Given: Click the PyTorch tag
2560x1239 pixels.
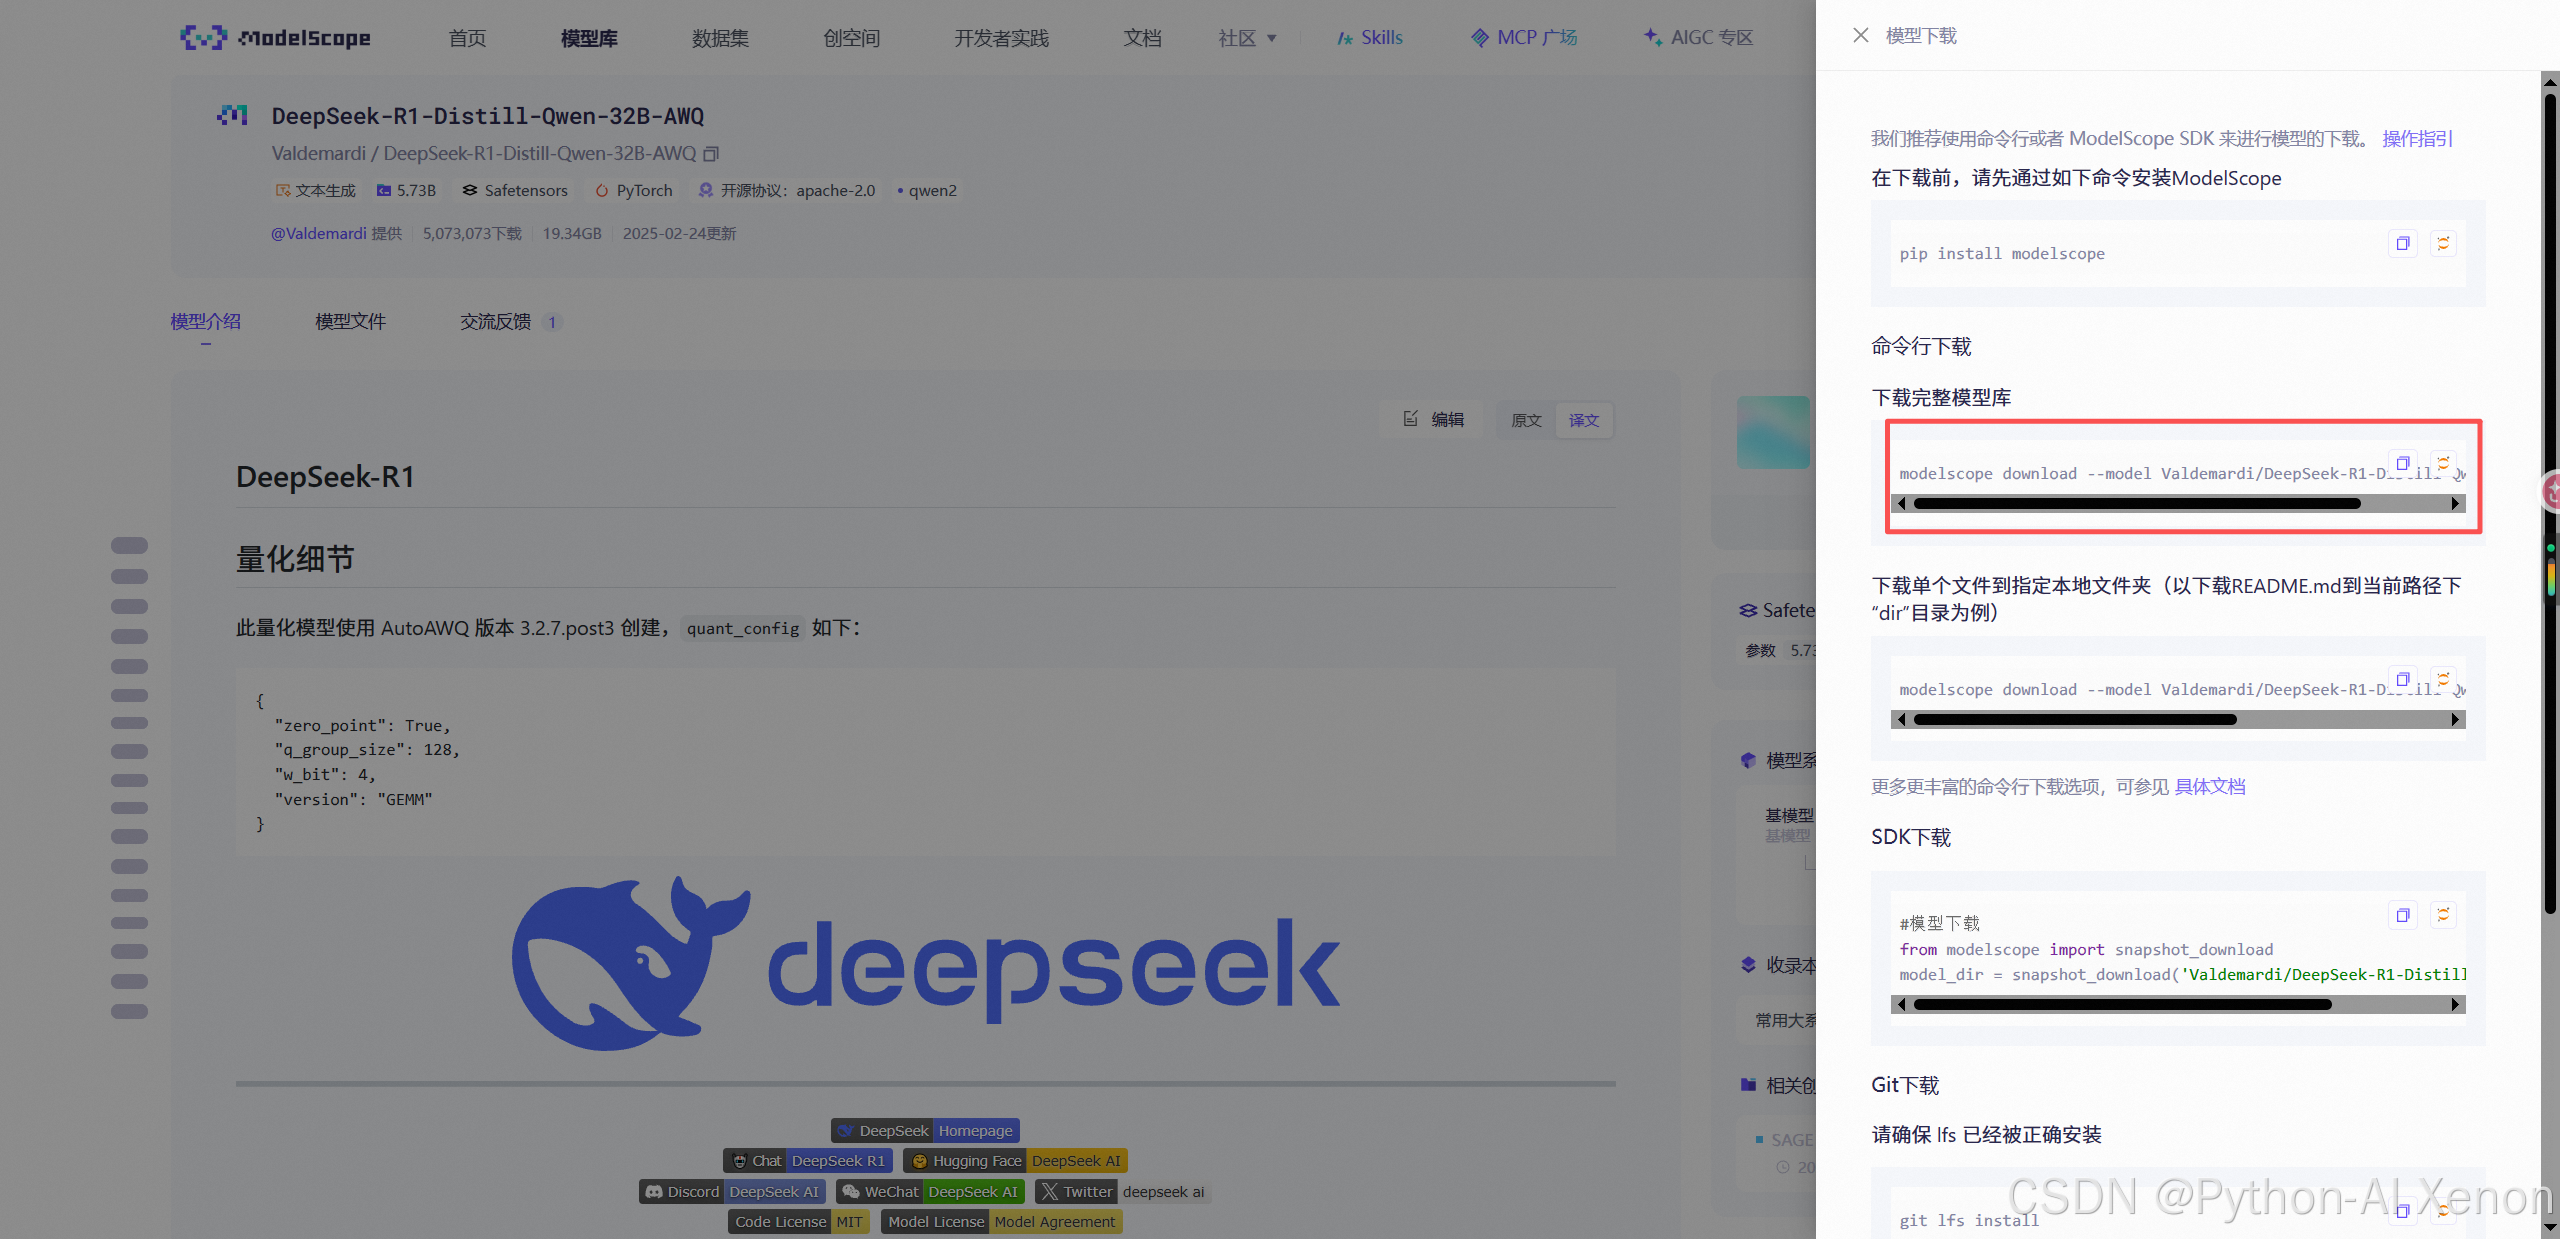Looking at the screenshot, I should point(634,190).
